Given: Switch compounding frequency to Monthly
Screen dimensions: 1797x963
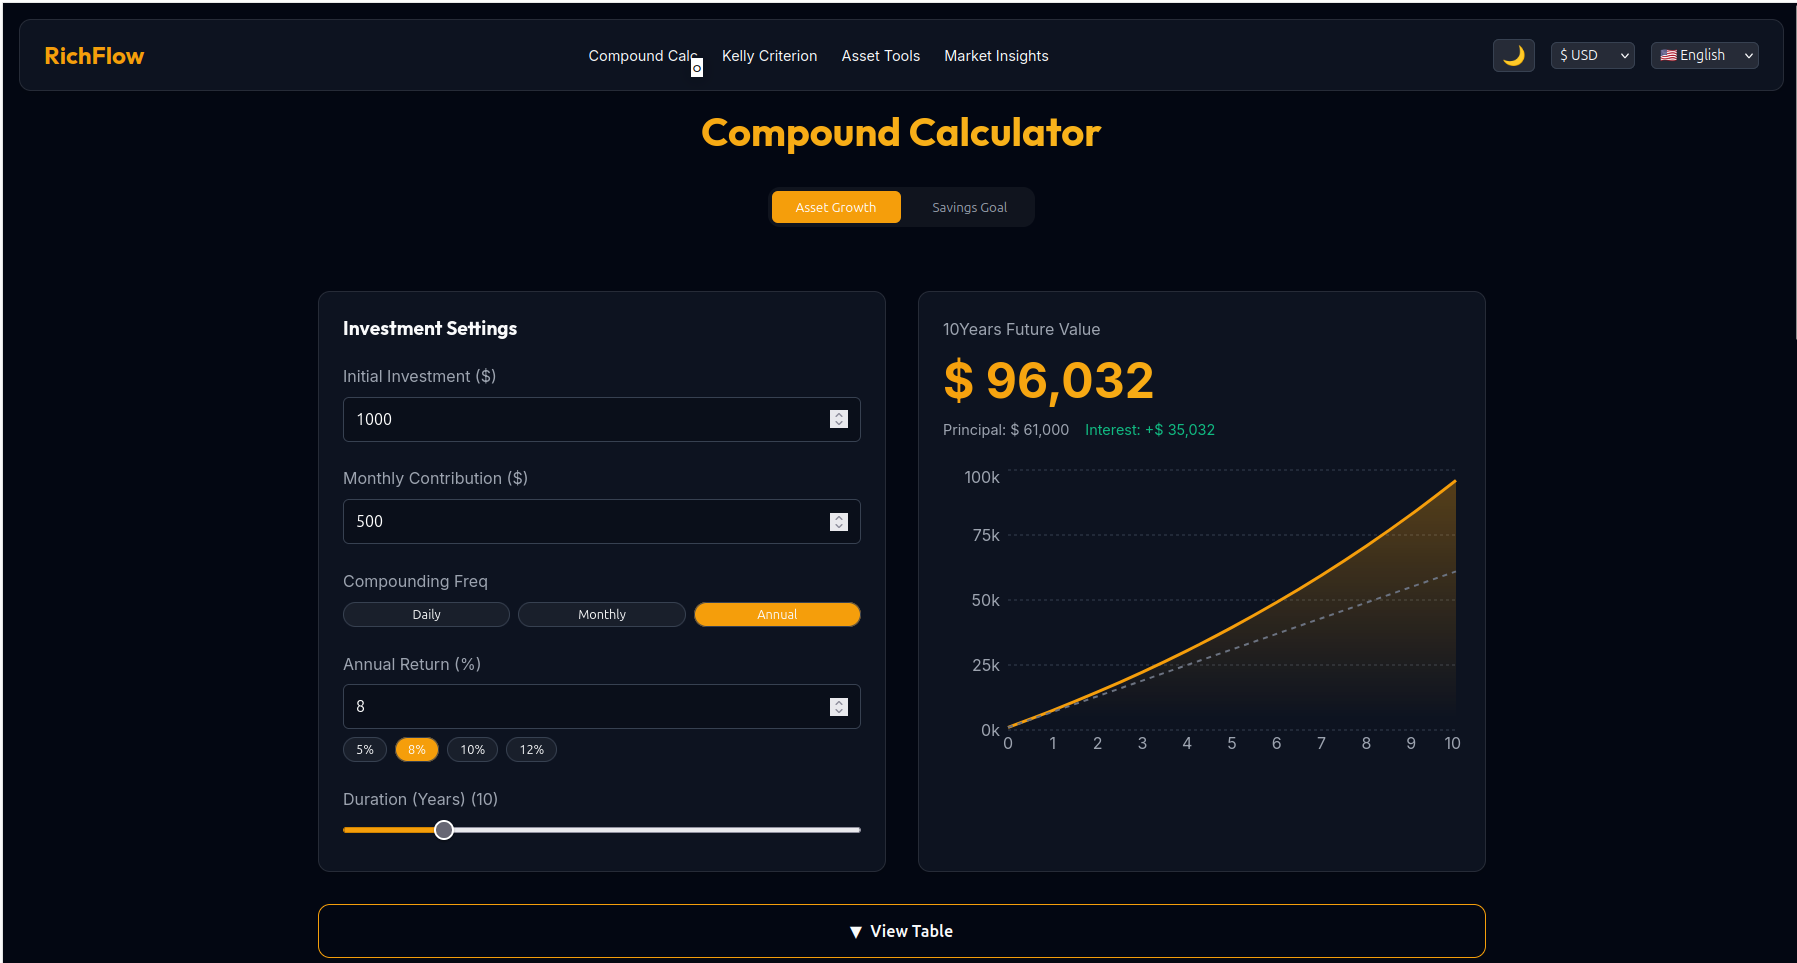Looking at the screenshot, I should [601, 614].
